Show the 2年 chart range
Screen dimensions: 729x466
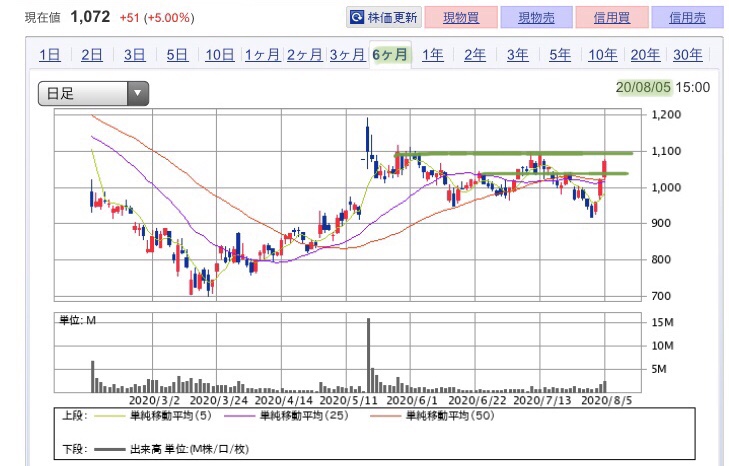click(475, 55)
